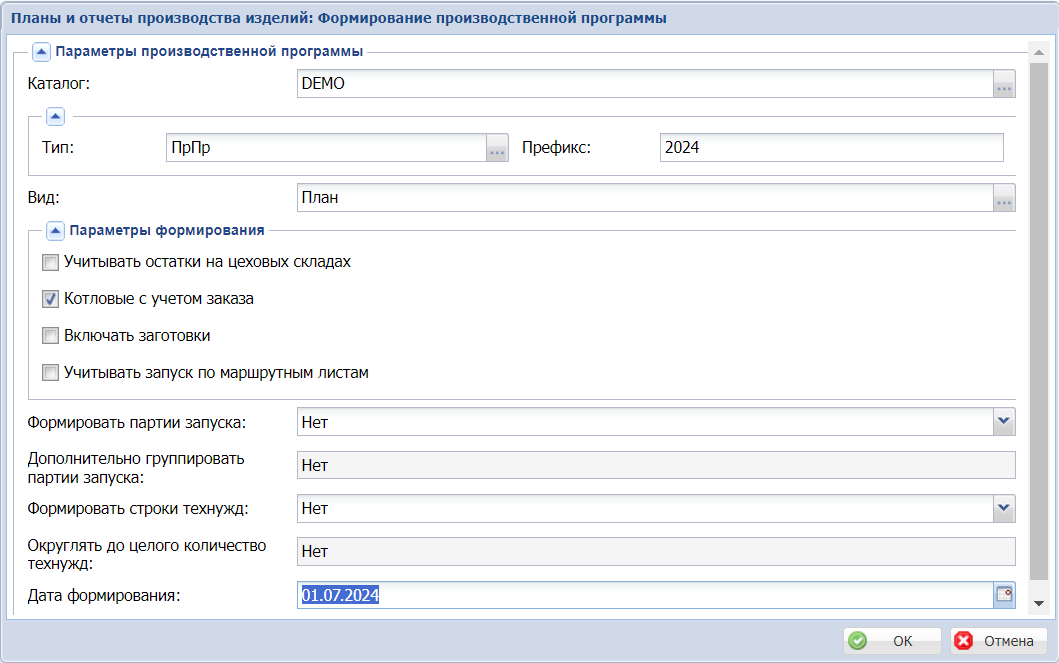This screenshot has height=663, width=1059.
Task: Open Формировать партии запуска dropdown
Action: 1004,422
